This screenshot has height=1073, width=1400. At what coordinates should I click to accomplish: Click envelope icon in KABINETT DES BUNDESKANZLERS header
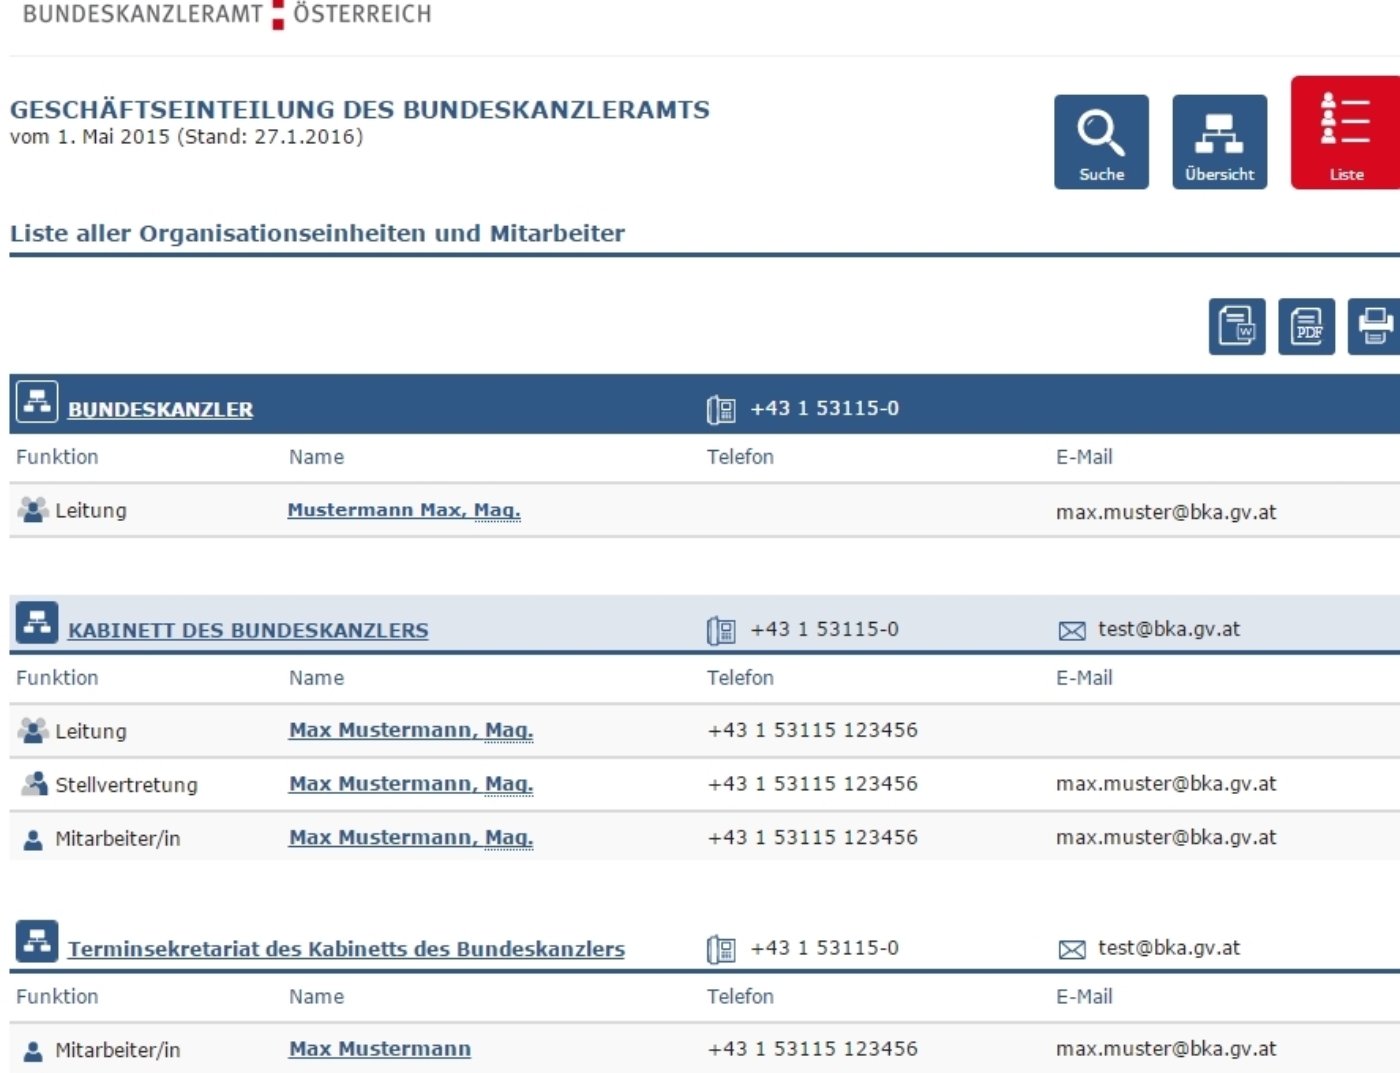tap(1072, 631)
